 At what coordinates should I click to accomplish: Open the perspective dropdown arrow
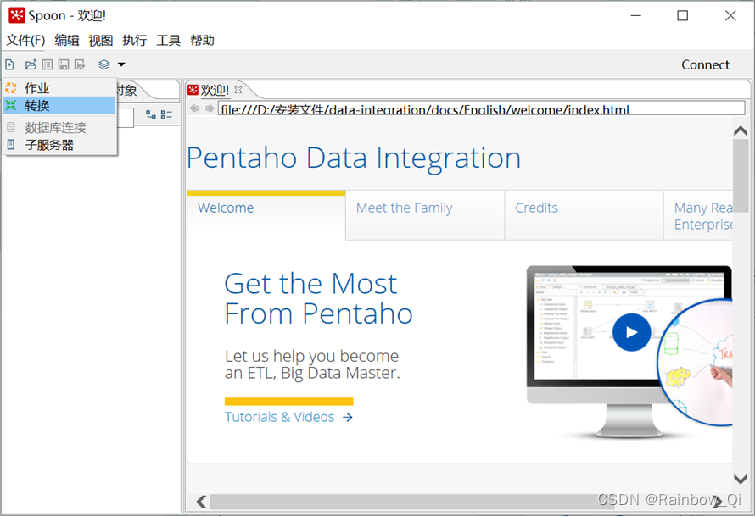(x=122, y=64)
